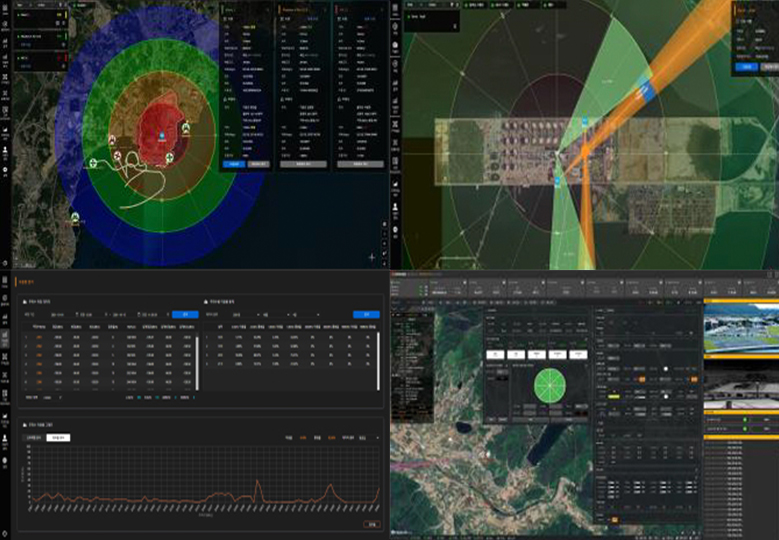
Task: Toggle lower green switch below console video feeds
Action: (744, 428)
